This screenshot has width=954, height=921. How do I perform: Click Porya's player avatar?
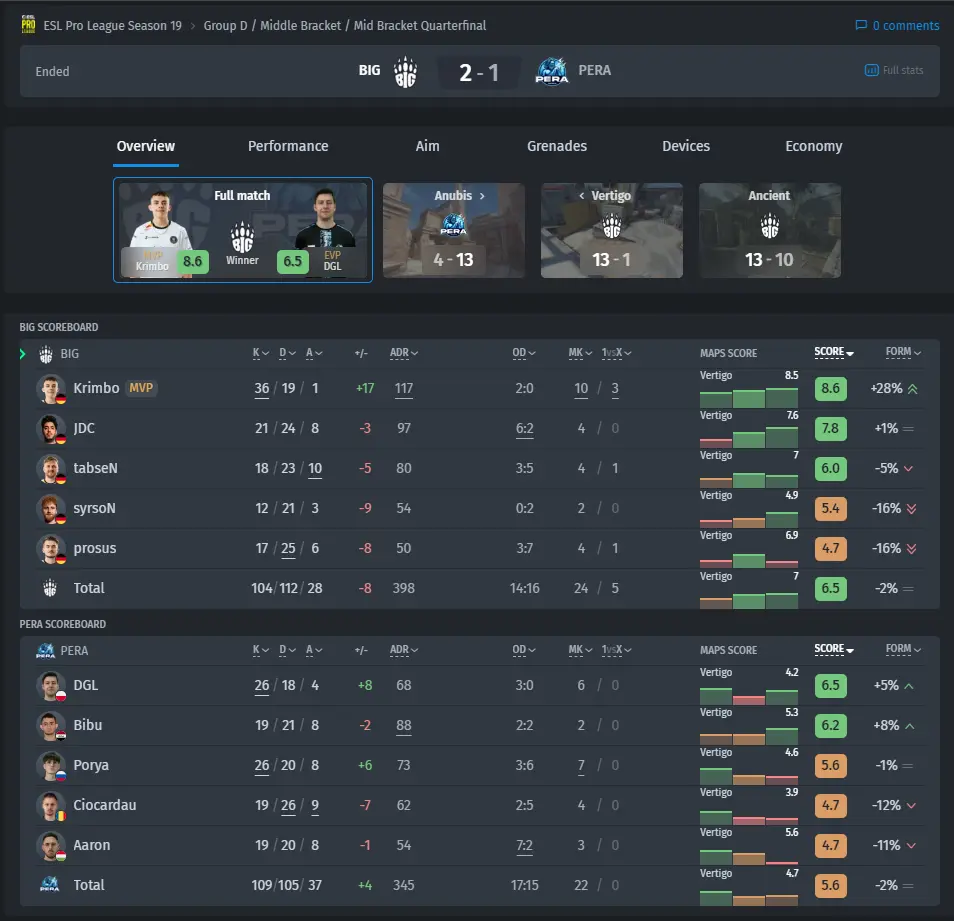[x=50, y=766]
